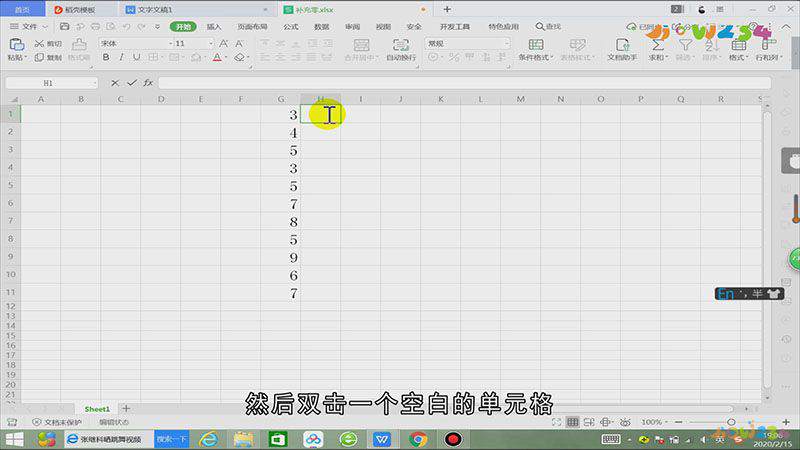Screen dimensions: 800x450
Task: Toggle Bold formatting
Action: point(106,58)
